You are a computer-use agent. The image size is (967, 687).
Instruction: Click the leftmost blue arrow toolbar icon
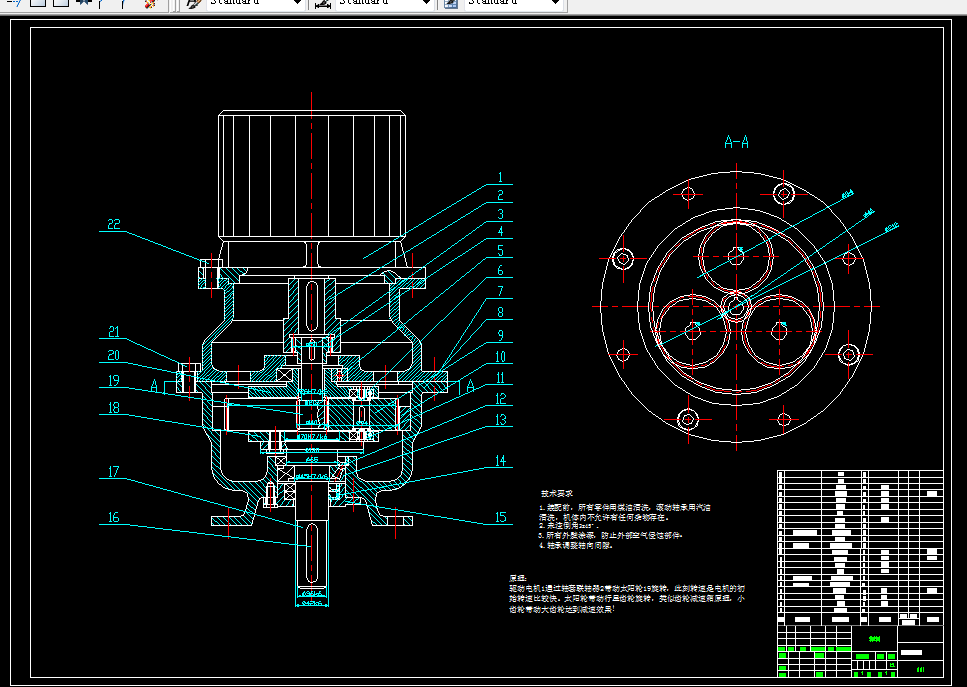click(x=15, y=3)
